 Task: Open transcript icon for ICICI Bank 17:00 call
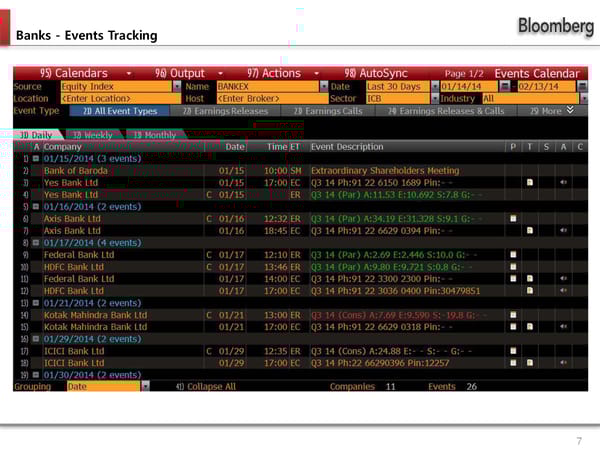pyautogui.click(x=530, y=363)
